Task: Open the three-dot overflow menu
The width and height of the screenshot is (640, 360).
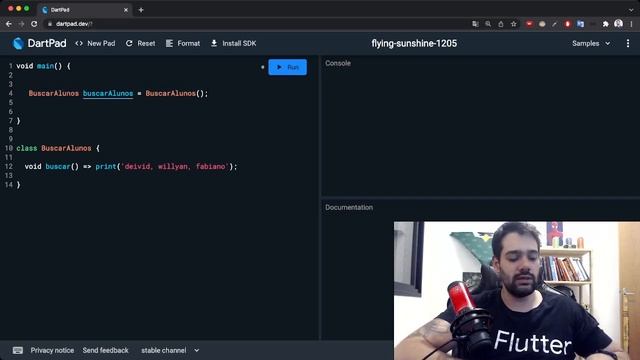Action: 628,43
